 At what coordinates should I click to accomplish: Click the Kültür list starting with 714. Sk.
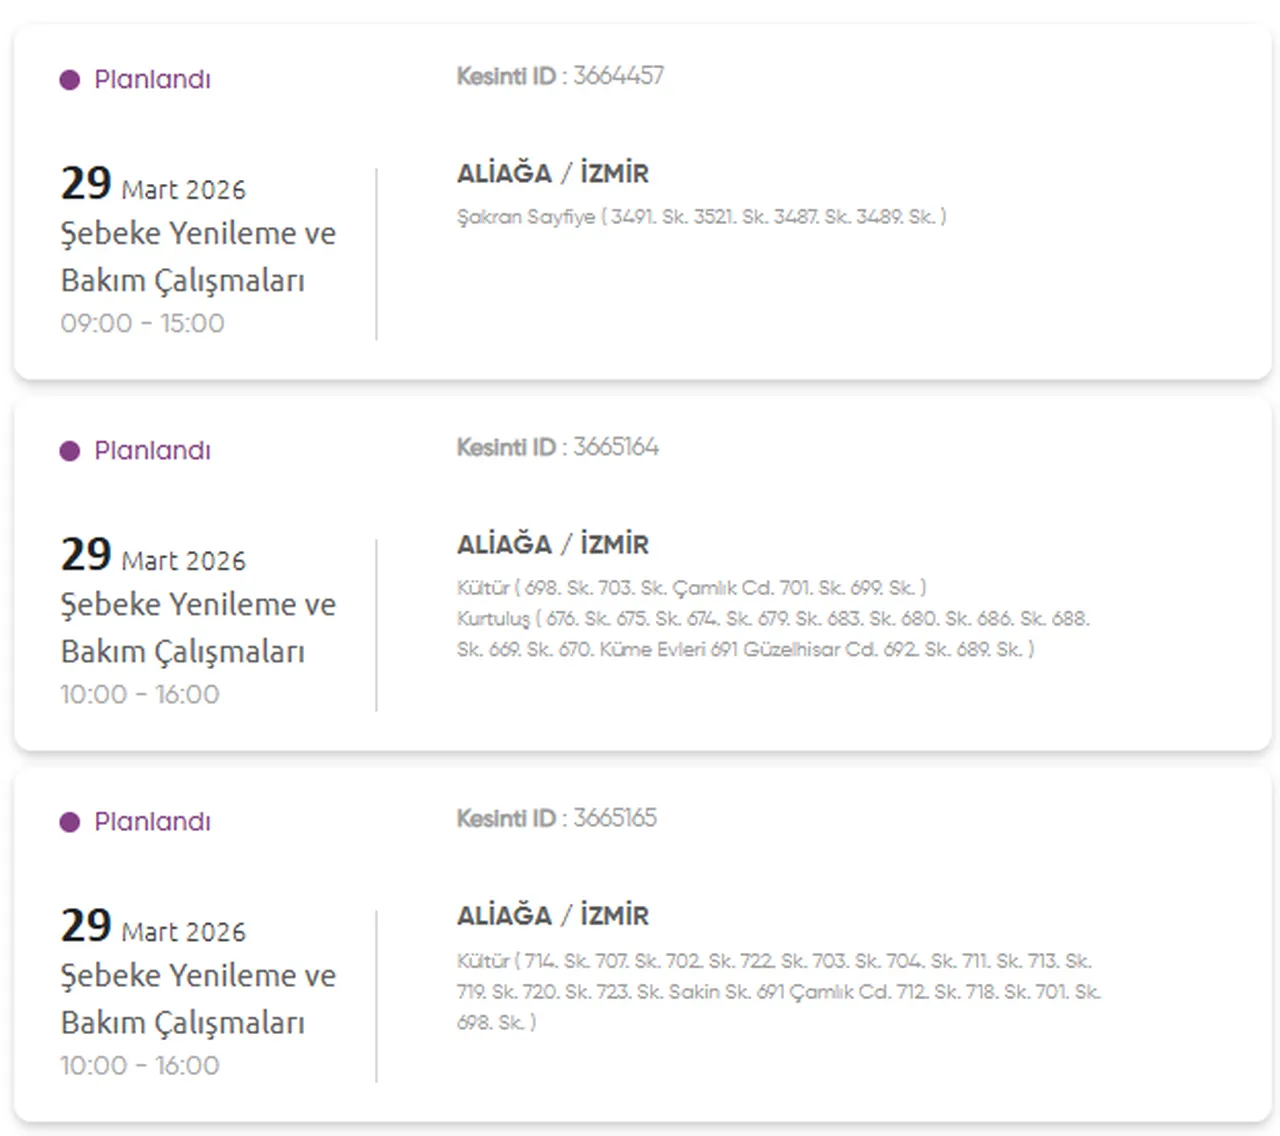[x=778, y=991]
